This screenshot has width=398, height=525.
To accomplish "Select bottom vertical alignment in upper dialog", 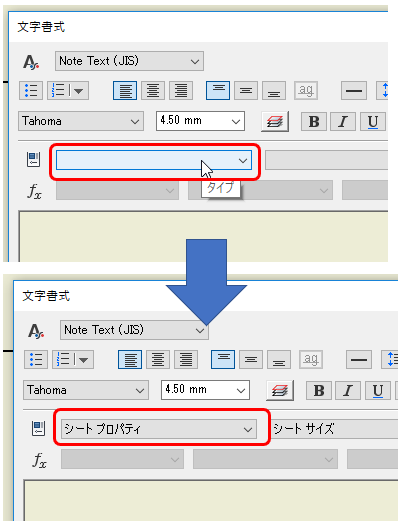I will pyautogui.click(x=274, y=90).
